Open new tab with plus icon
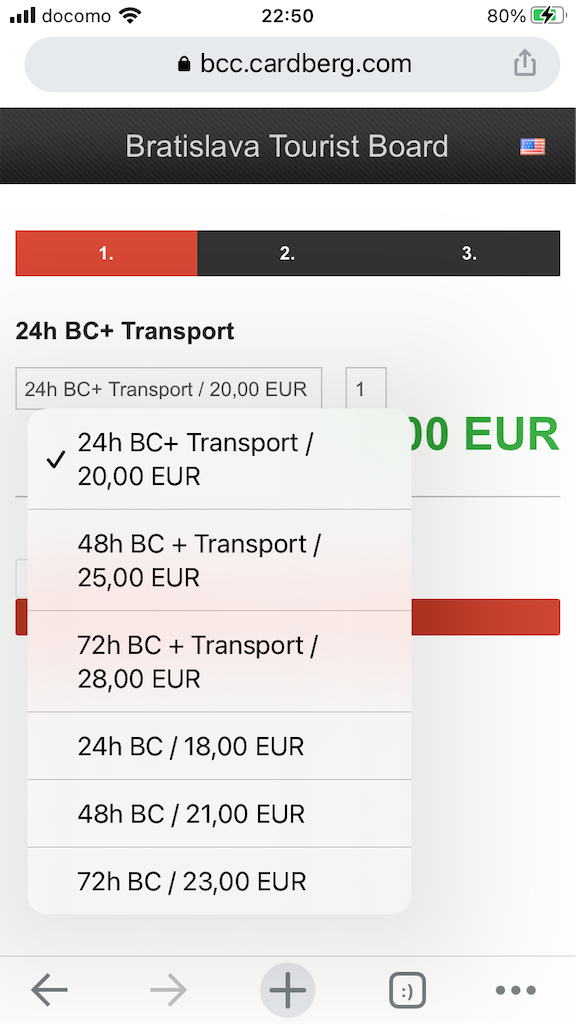The height and width of the screenshot is (1024, 576). (287, 990)
